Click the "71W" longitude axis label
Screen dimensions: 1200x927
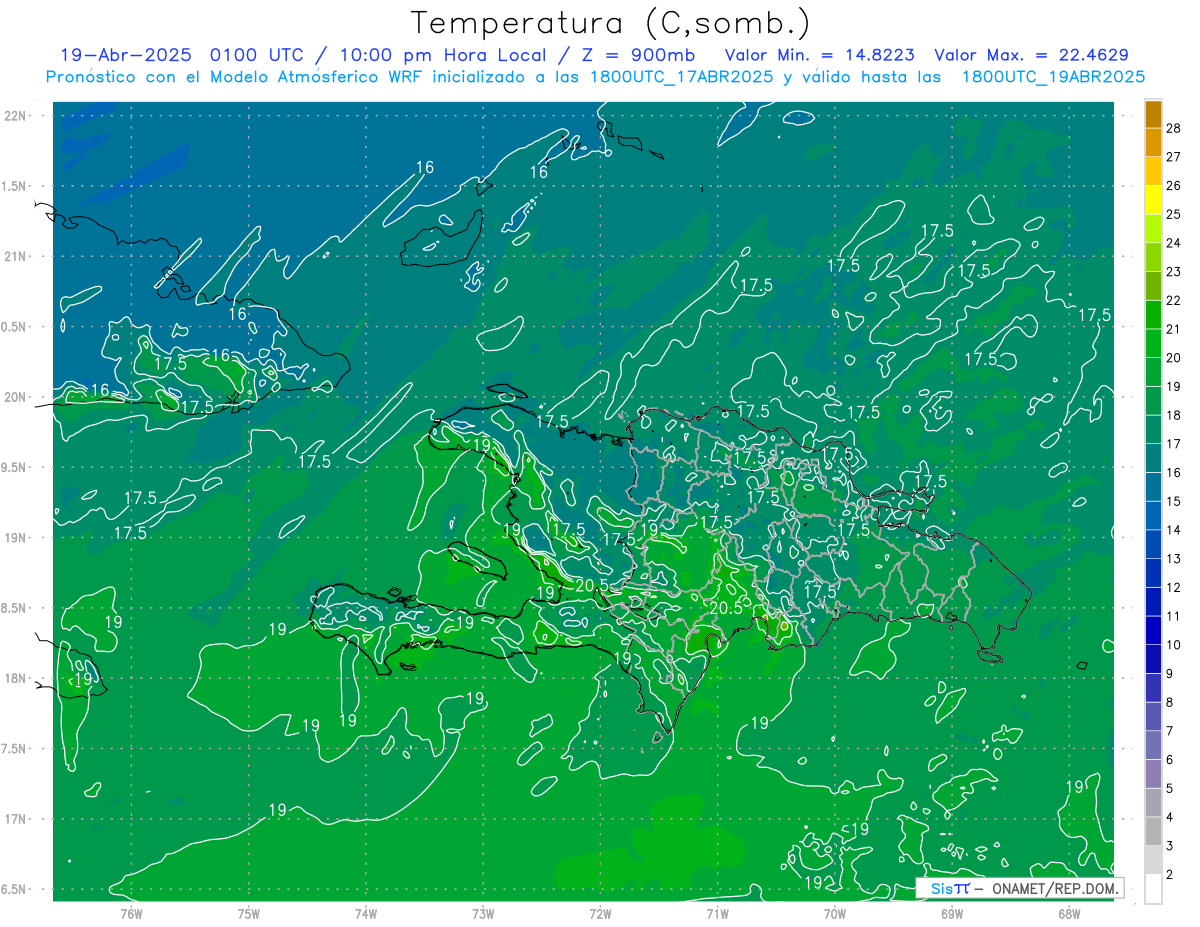[x=718, y=913]
